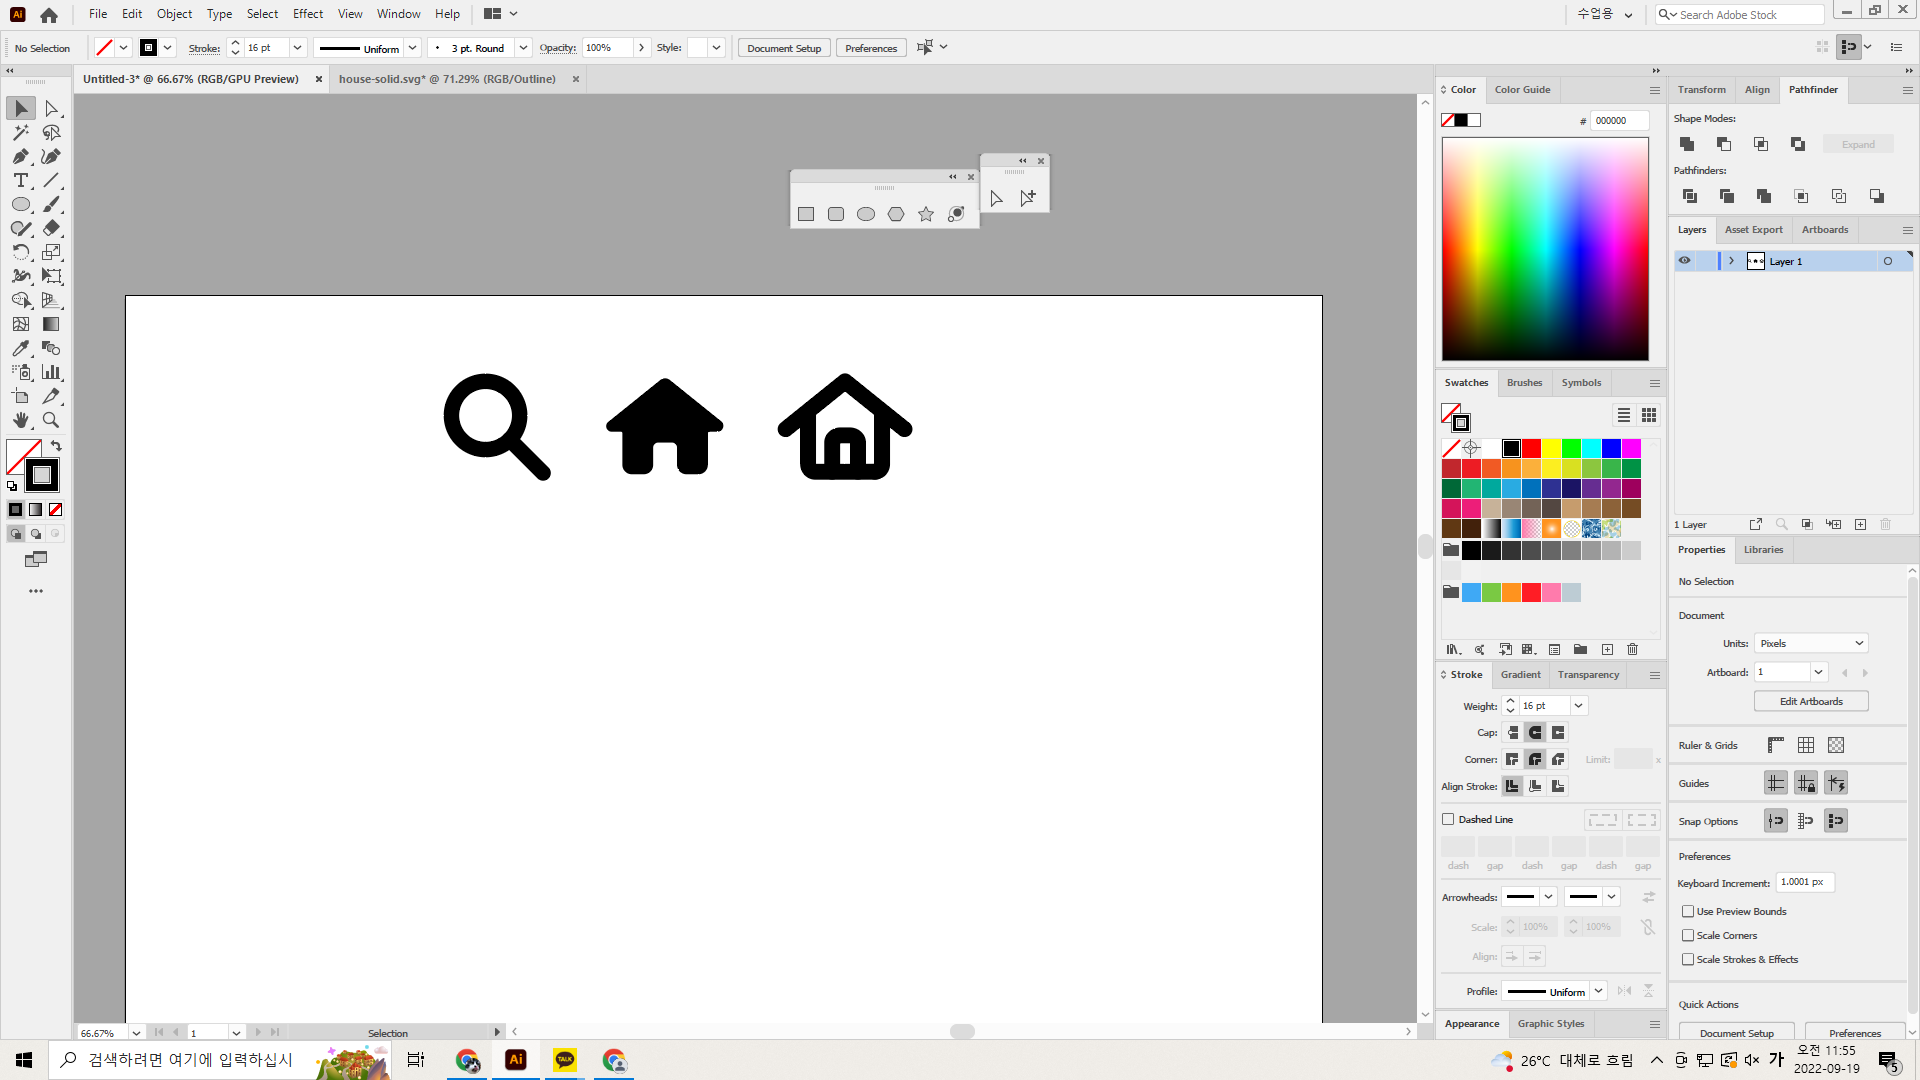Viewport: 1920px width, 1080px height.
Task: Delete swatch with the trash icon
Action: (1633, 650)
